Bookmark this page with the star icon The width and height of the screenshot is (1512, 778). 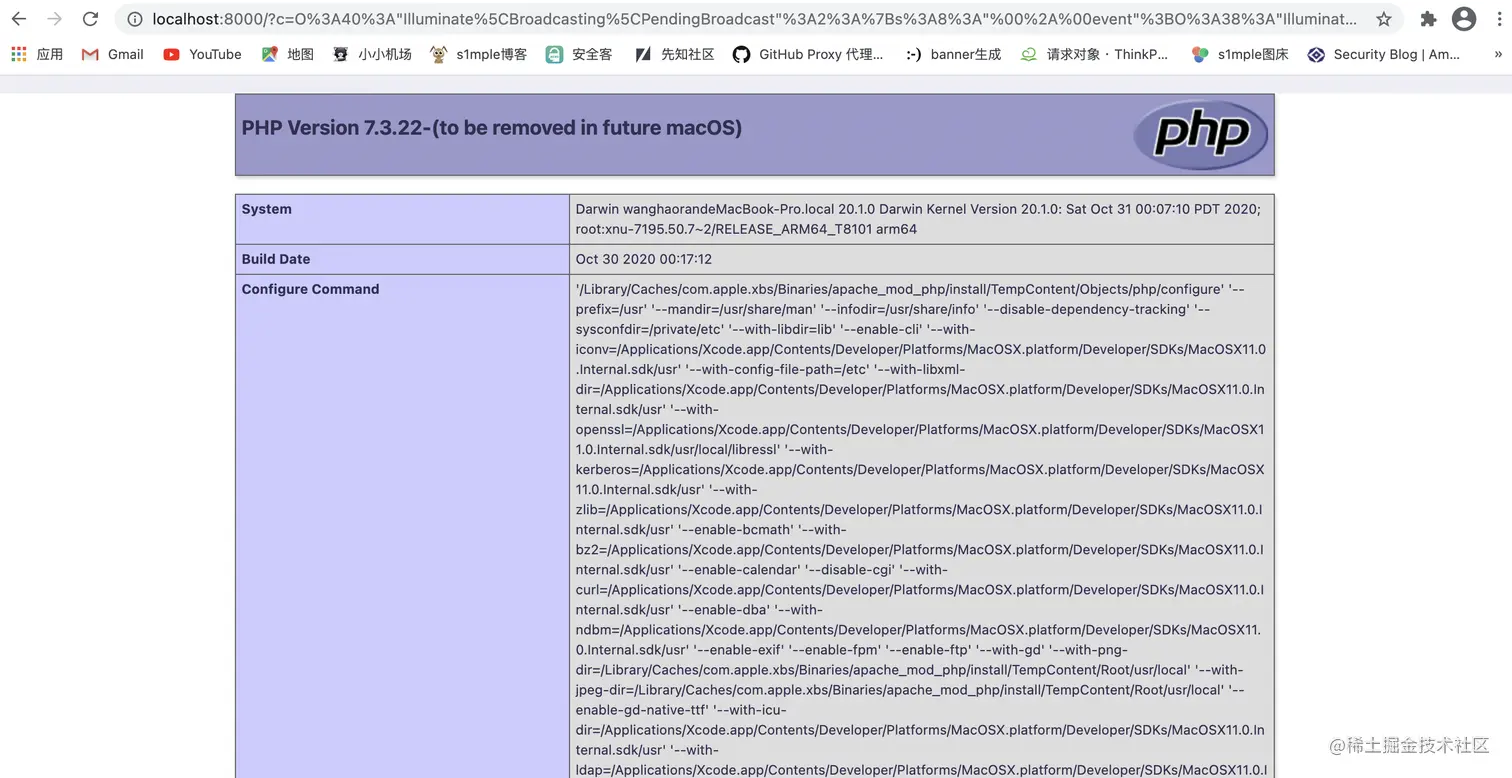click(x=1383, y=19)
